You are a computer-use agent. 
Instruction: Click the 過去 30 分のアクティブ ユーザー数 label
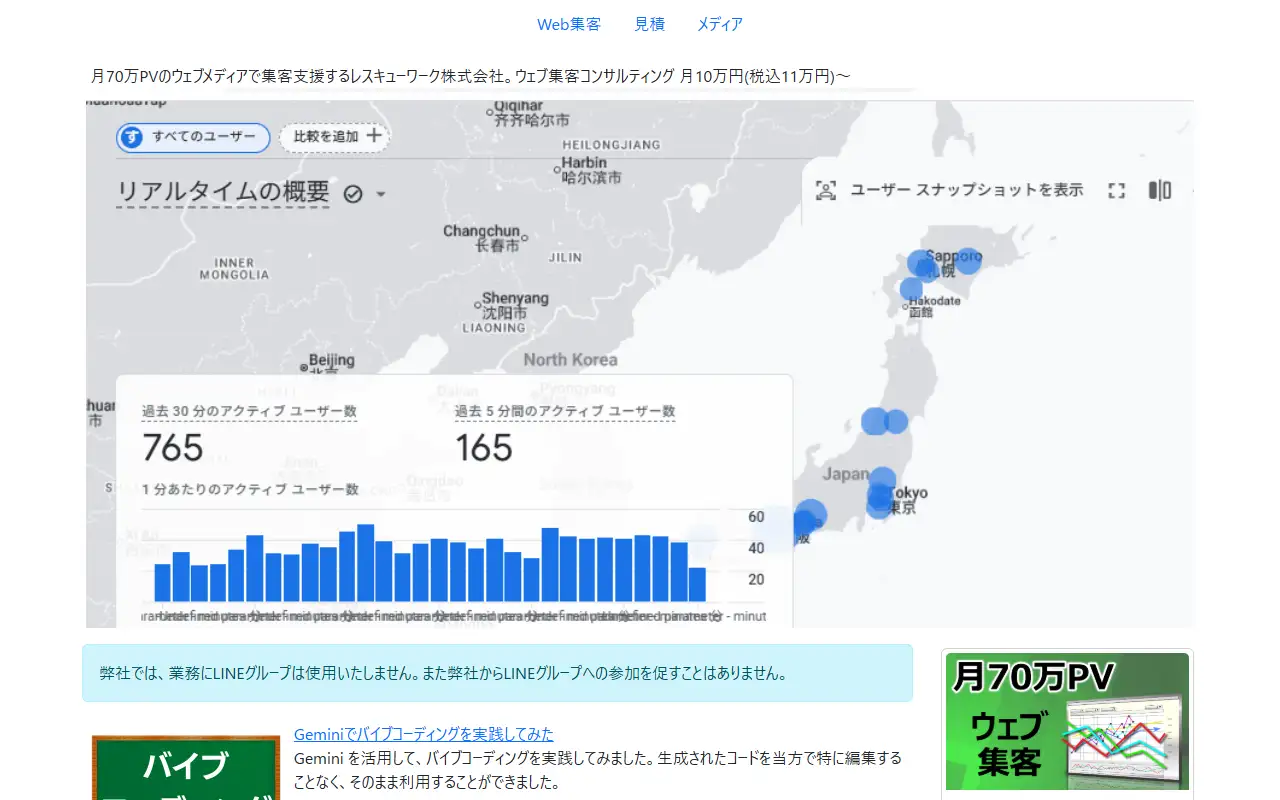(x=249, y=411)
